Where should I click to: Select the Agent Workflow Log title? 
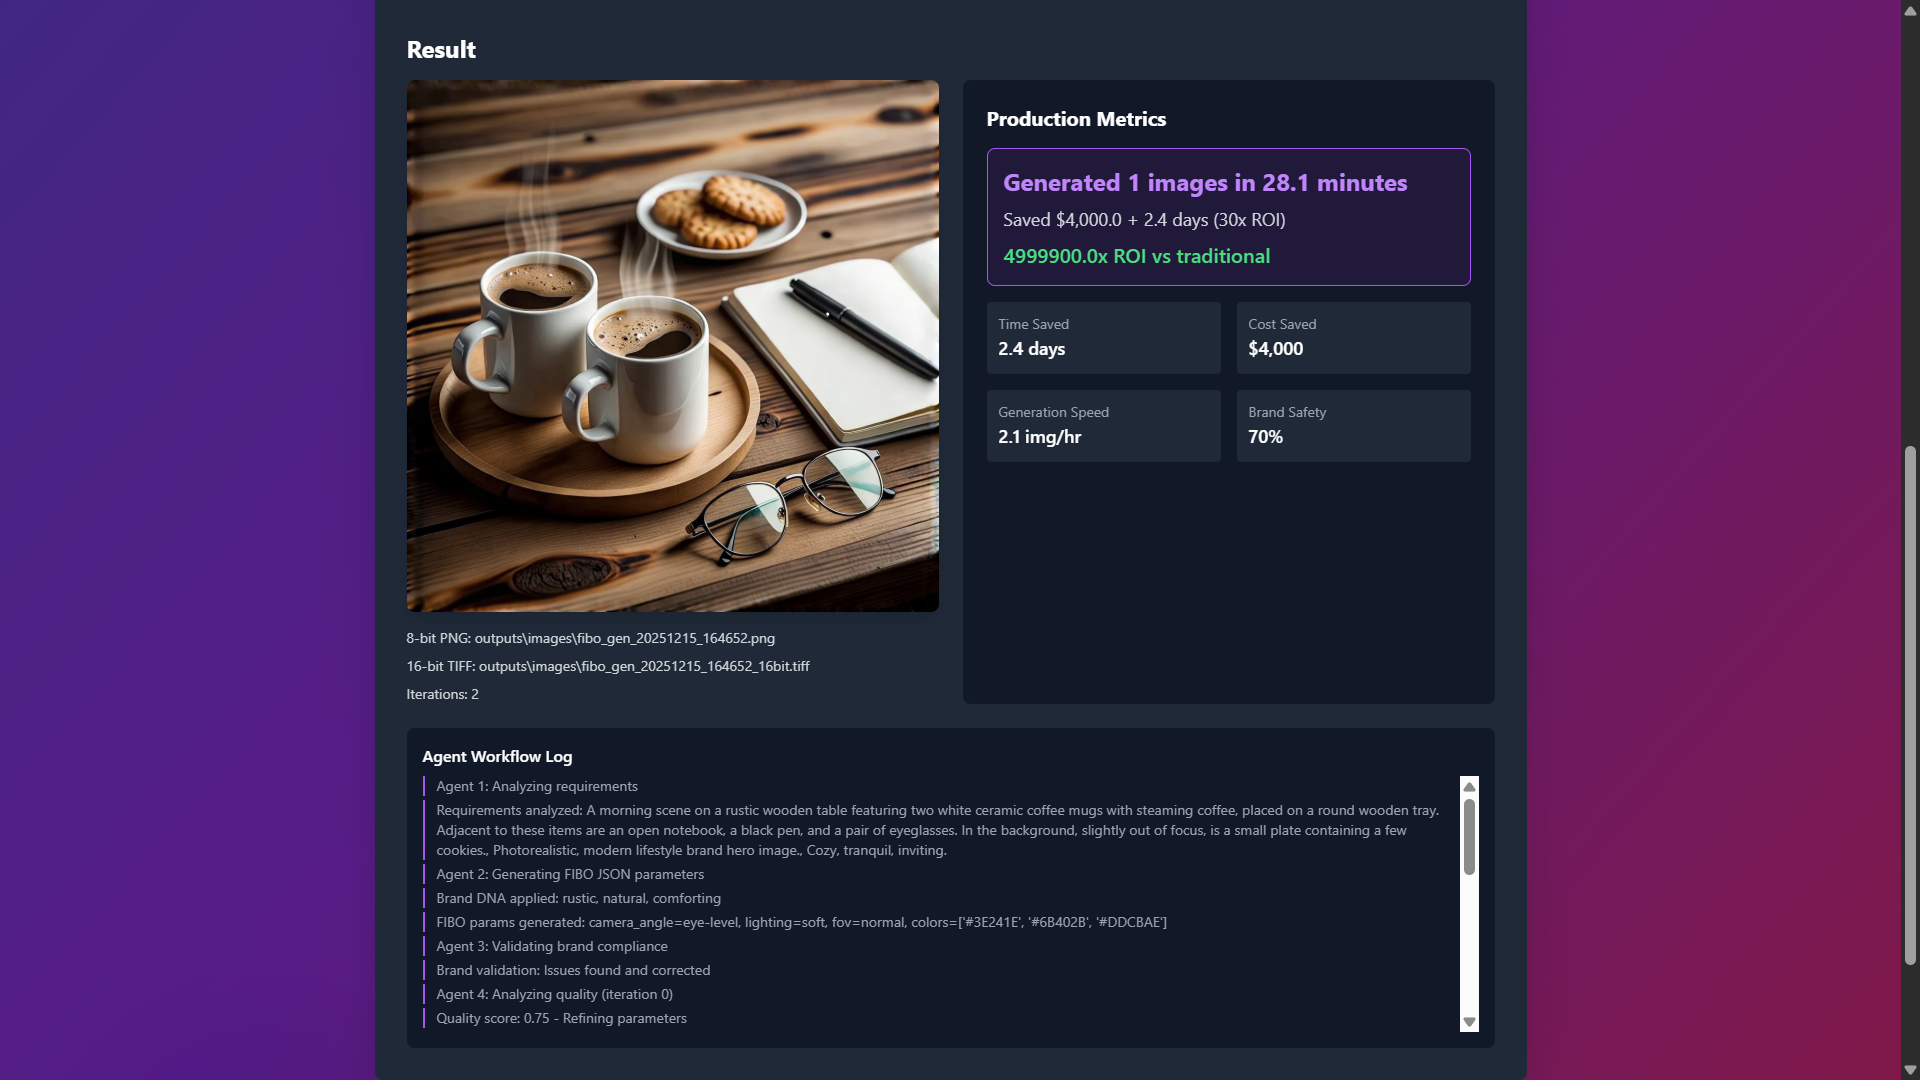click(496, 757)
